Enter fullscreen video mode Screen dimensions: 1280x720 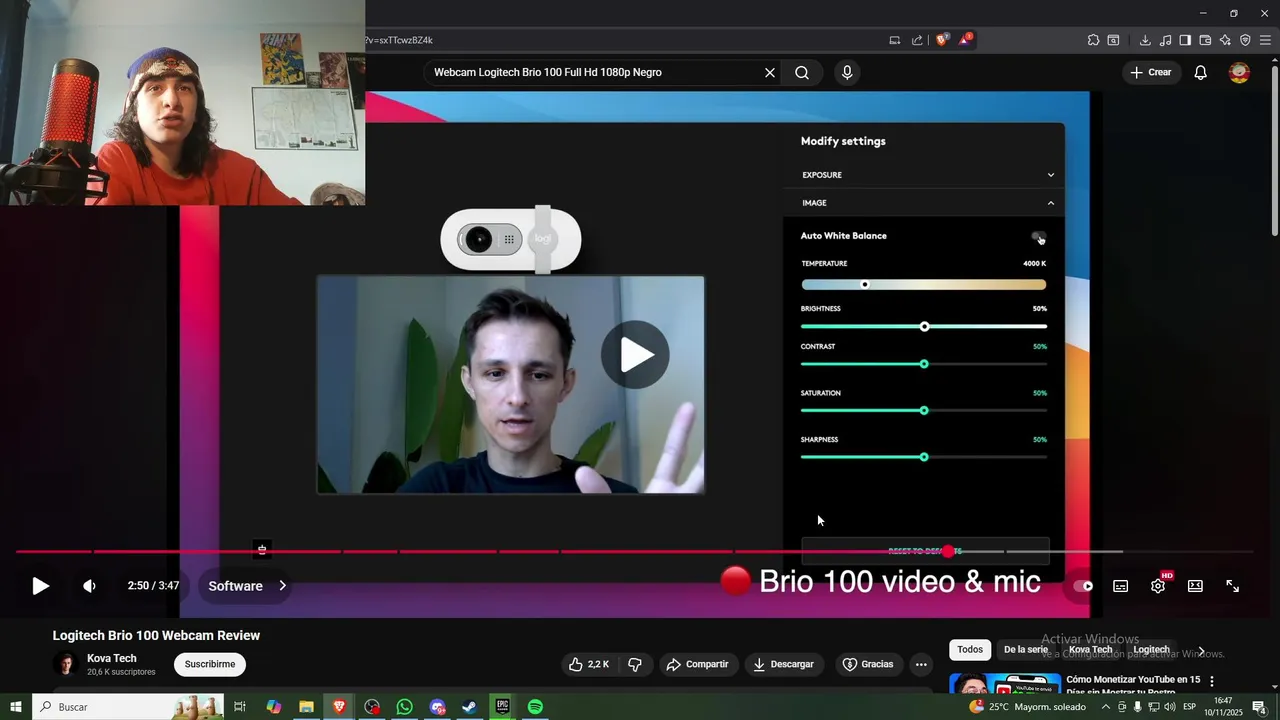point(1233,586)
